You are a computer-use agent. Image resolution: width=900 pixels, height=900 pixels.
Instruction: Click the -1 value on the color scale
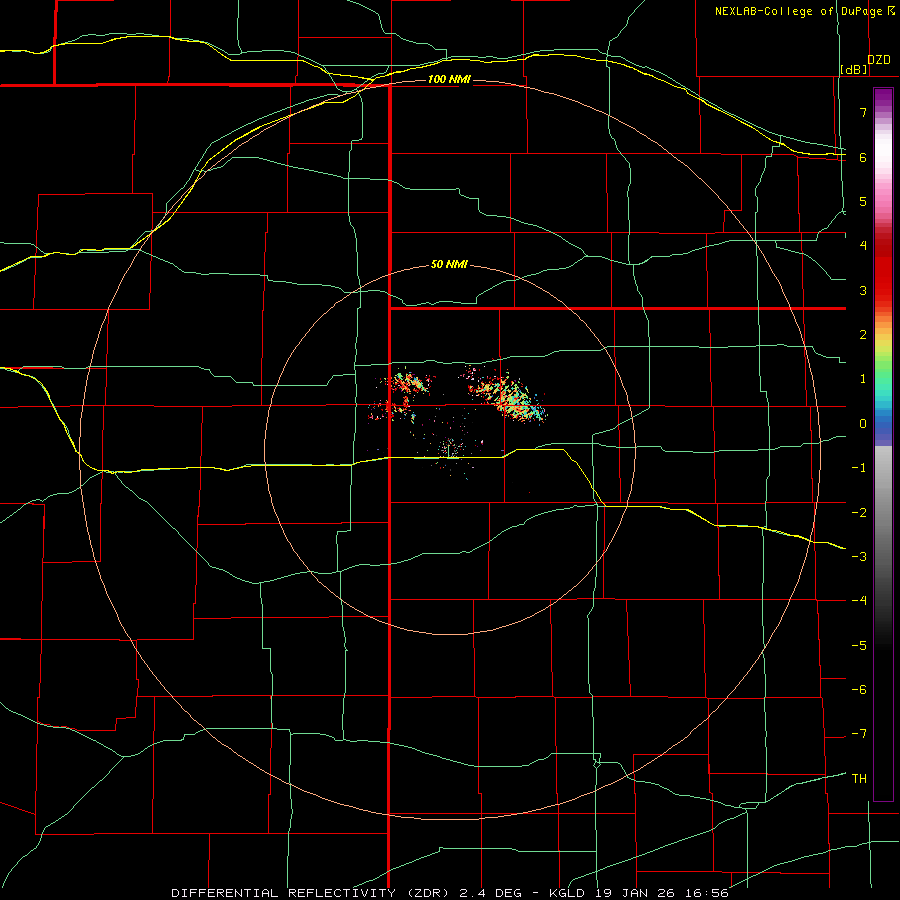click(859, 468)
